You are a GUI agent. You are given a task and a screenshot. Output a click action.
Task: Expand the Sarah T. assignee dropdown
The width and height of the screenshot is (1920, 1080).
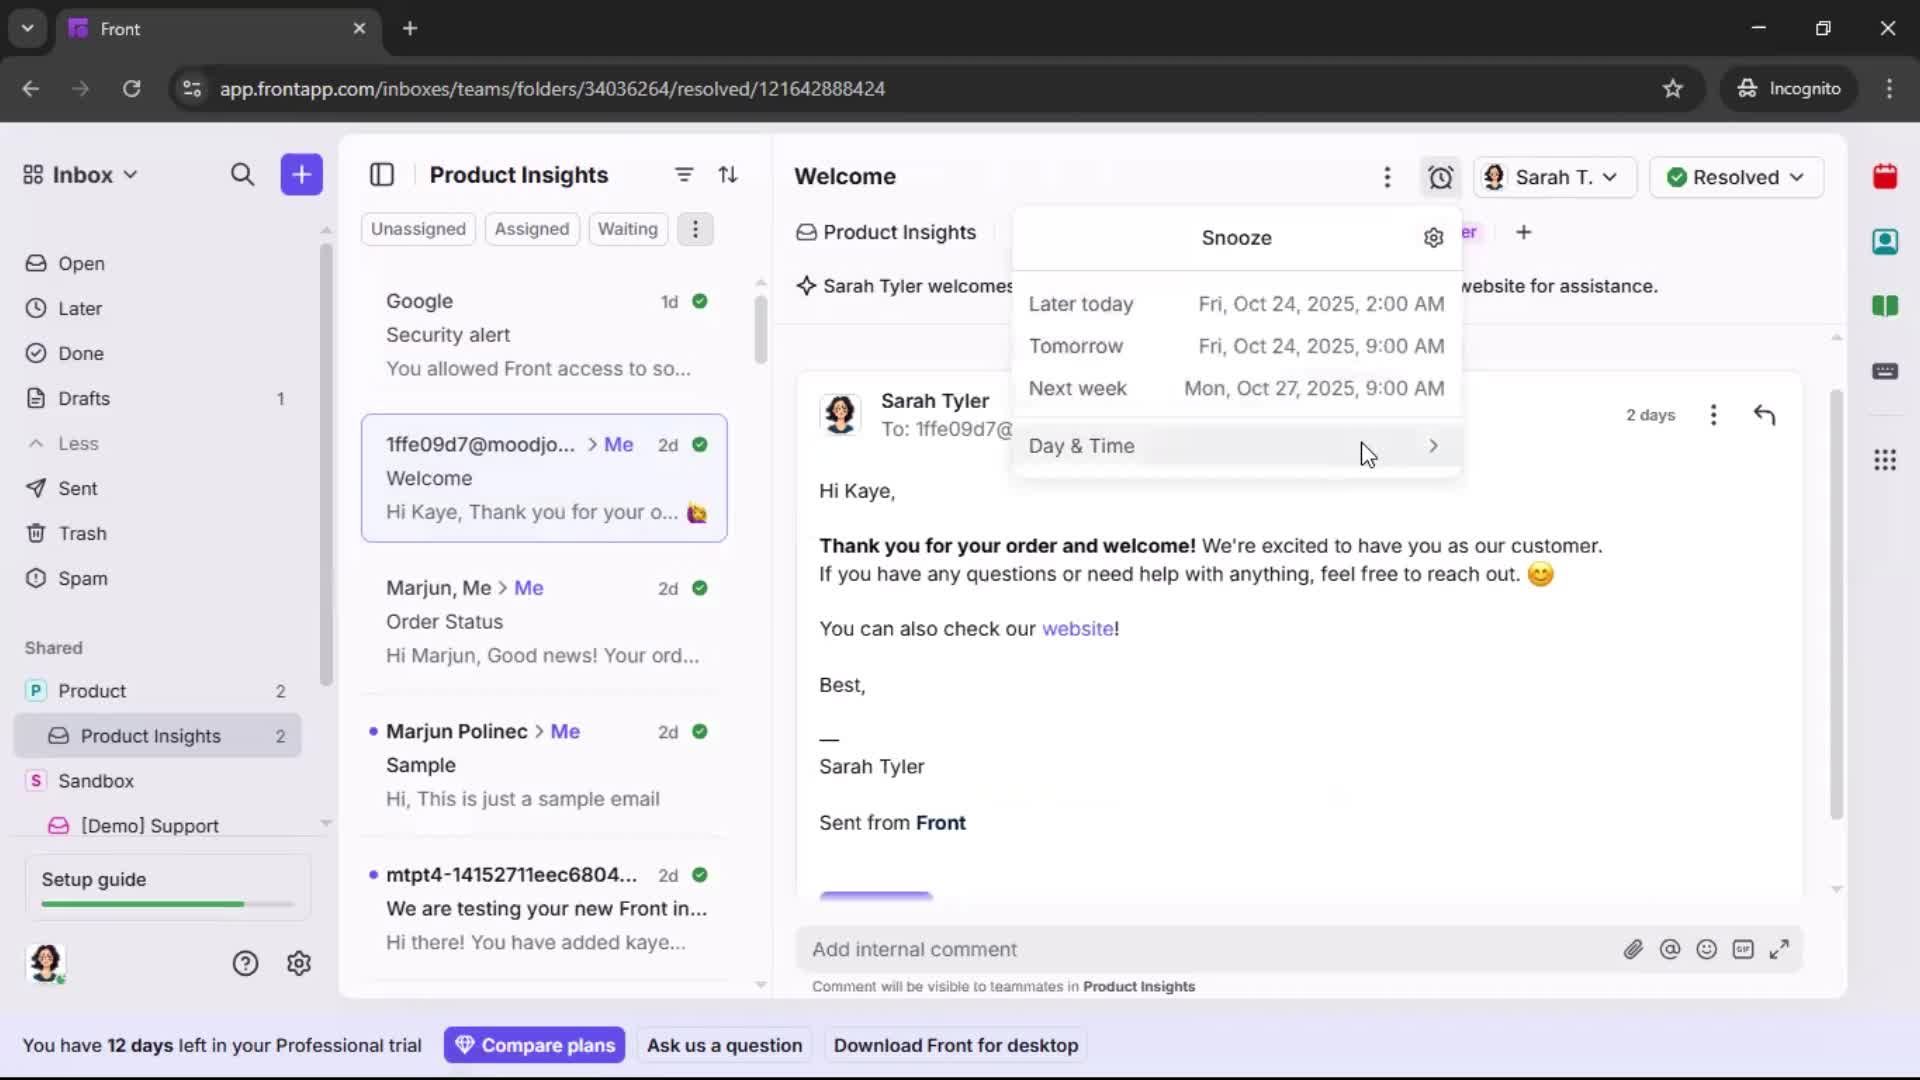tap(1554, 177)
